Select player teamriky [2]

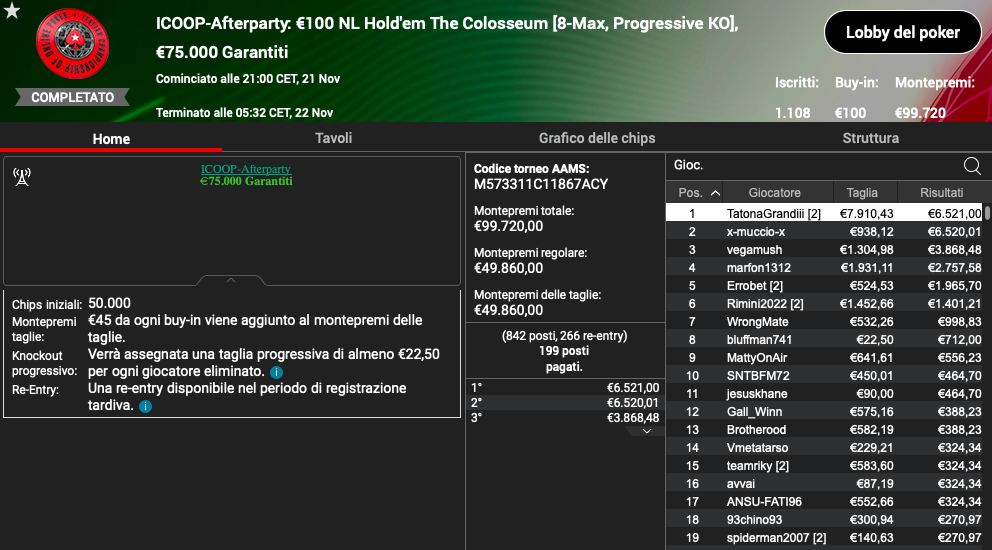point(757,466)
